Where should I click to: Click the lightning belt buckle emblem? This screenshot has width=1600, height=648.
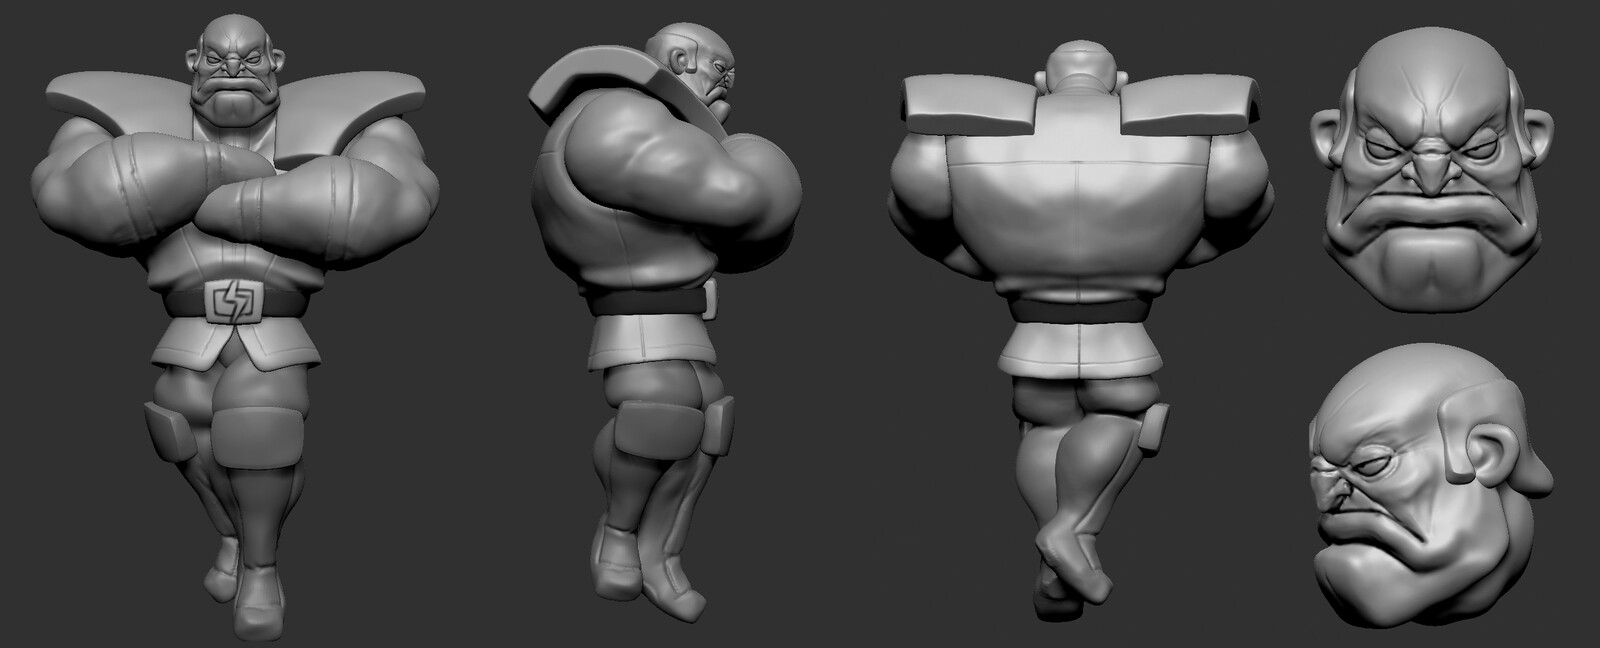pyautogui.click(x=233, y=303)
